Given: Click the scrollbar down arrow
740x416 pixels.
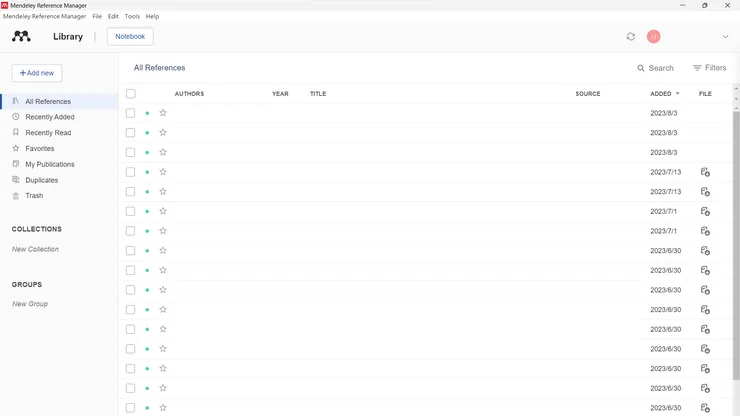Looking at the screenshot, I should point(736,99).
